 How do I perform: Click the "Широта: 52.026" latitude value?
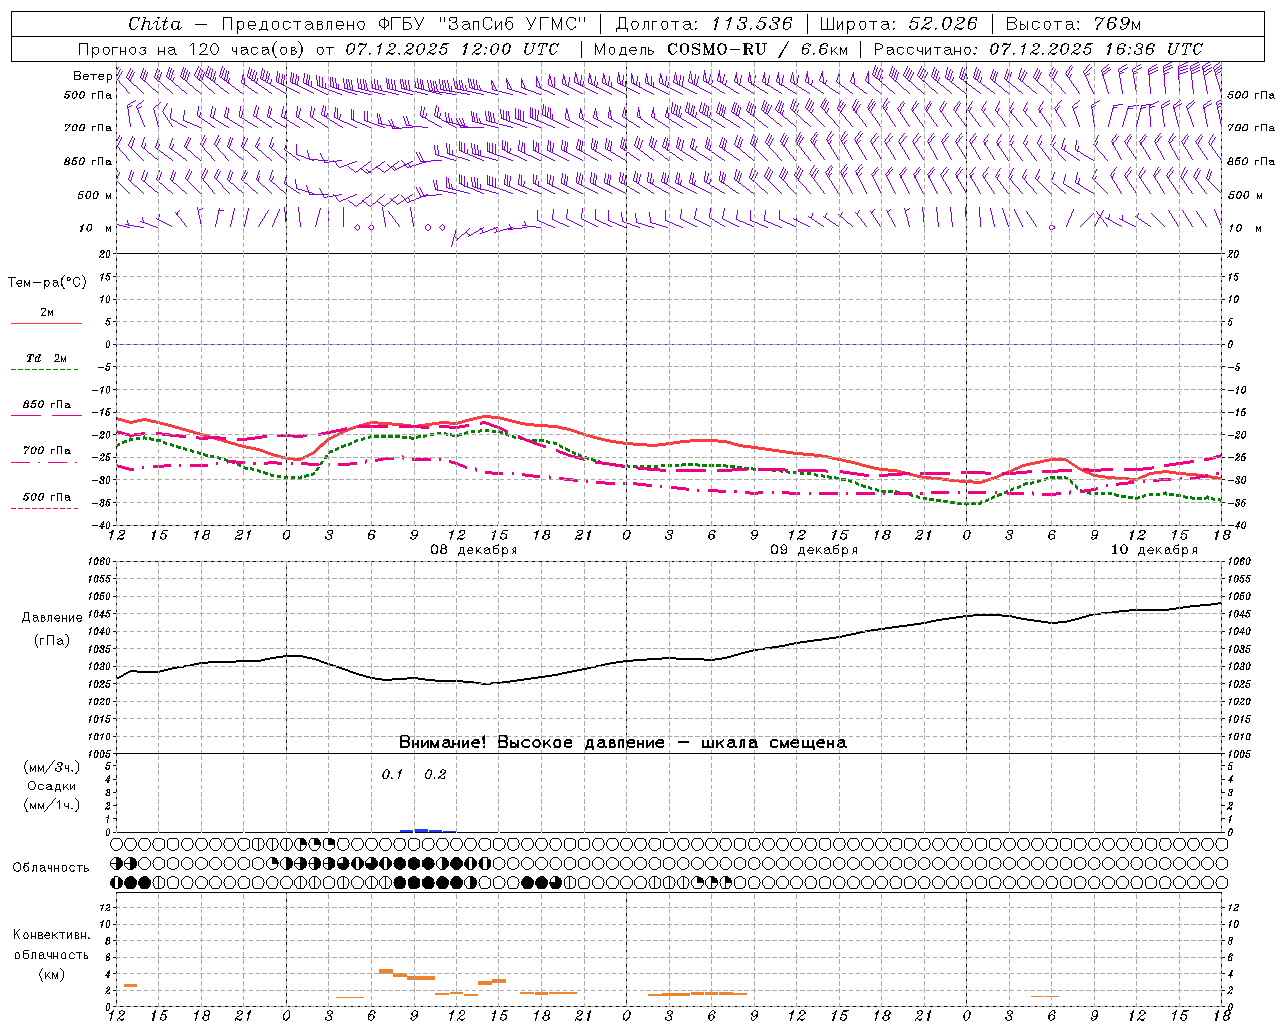tap(898, 24)
